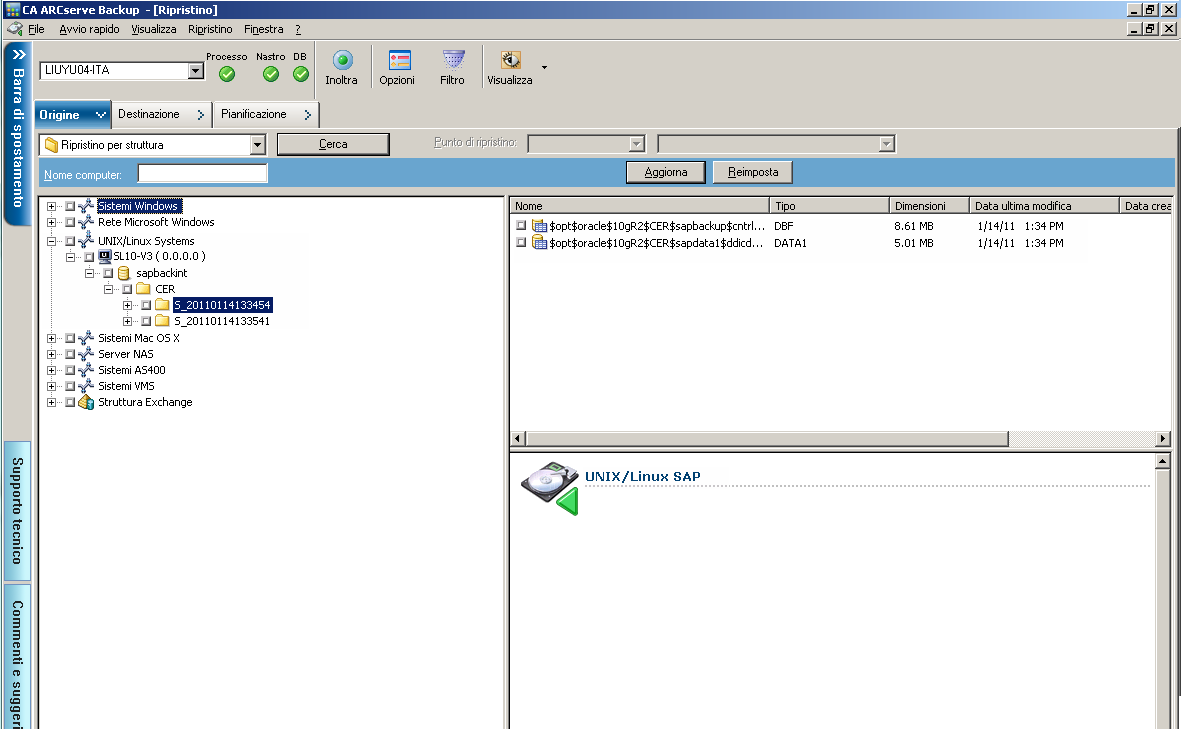Click the Reimposta button

[x=752, y=172]
